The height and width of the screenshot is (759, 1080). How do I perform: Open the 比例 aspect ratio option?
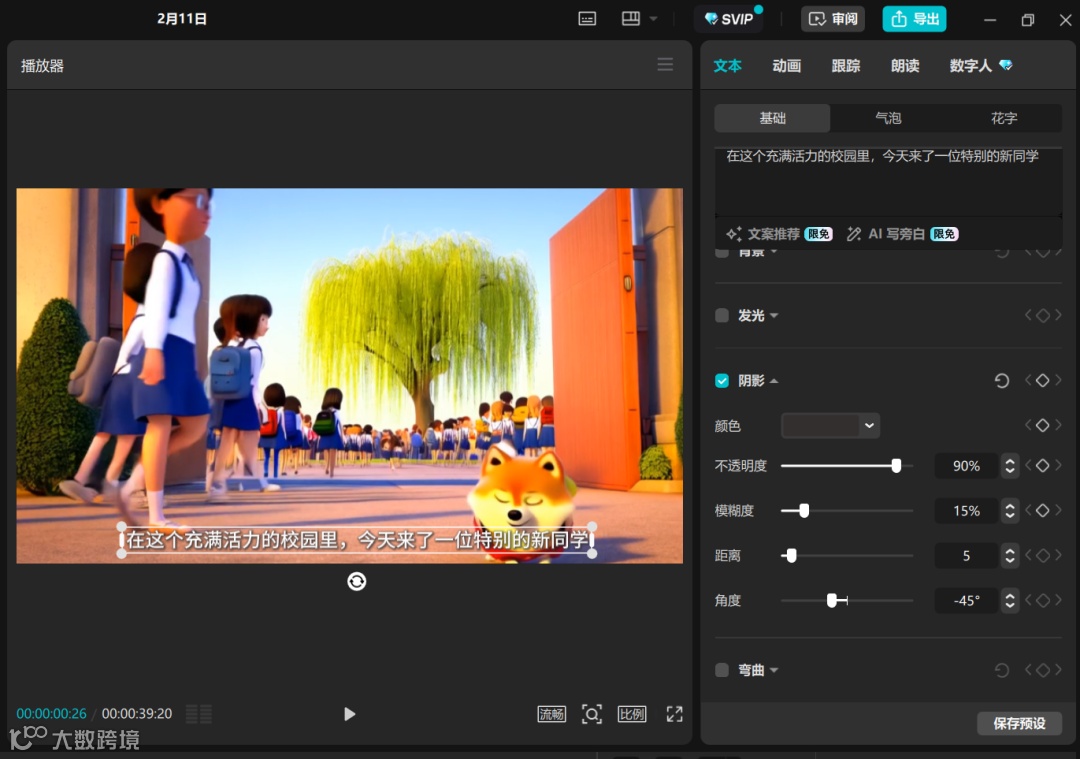[x=632, y=714]
